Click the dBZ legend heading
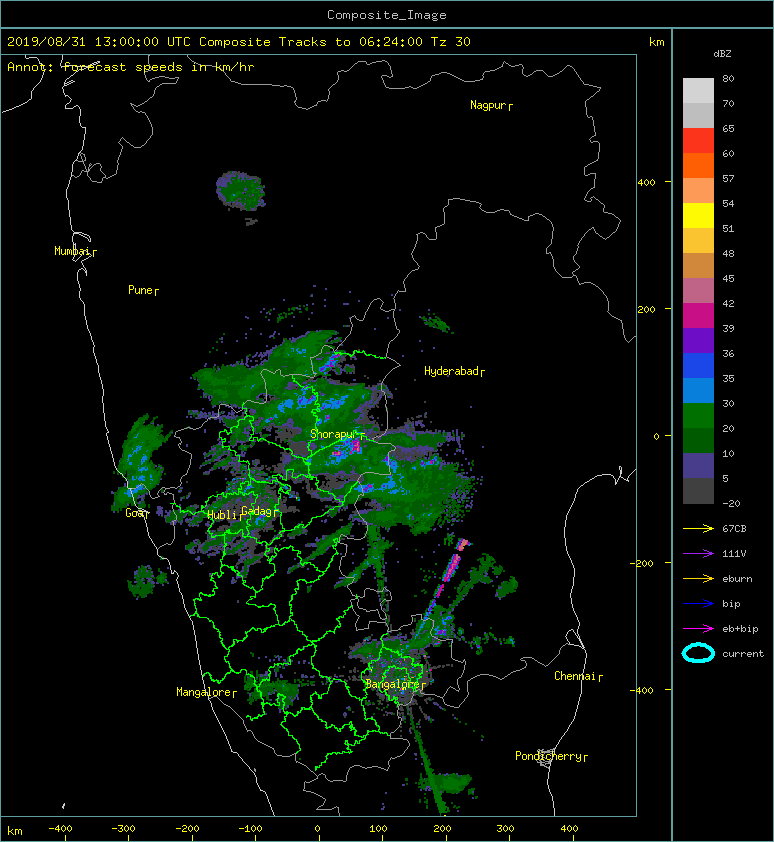The height and width of the screenshot is (842, 774). pyautogui.click(x=722, y=54)
